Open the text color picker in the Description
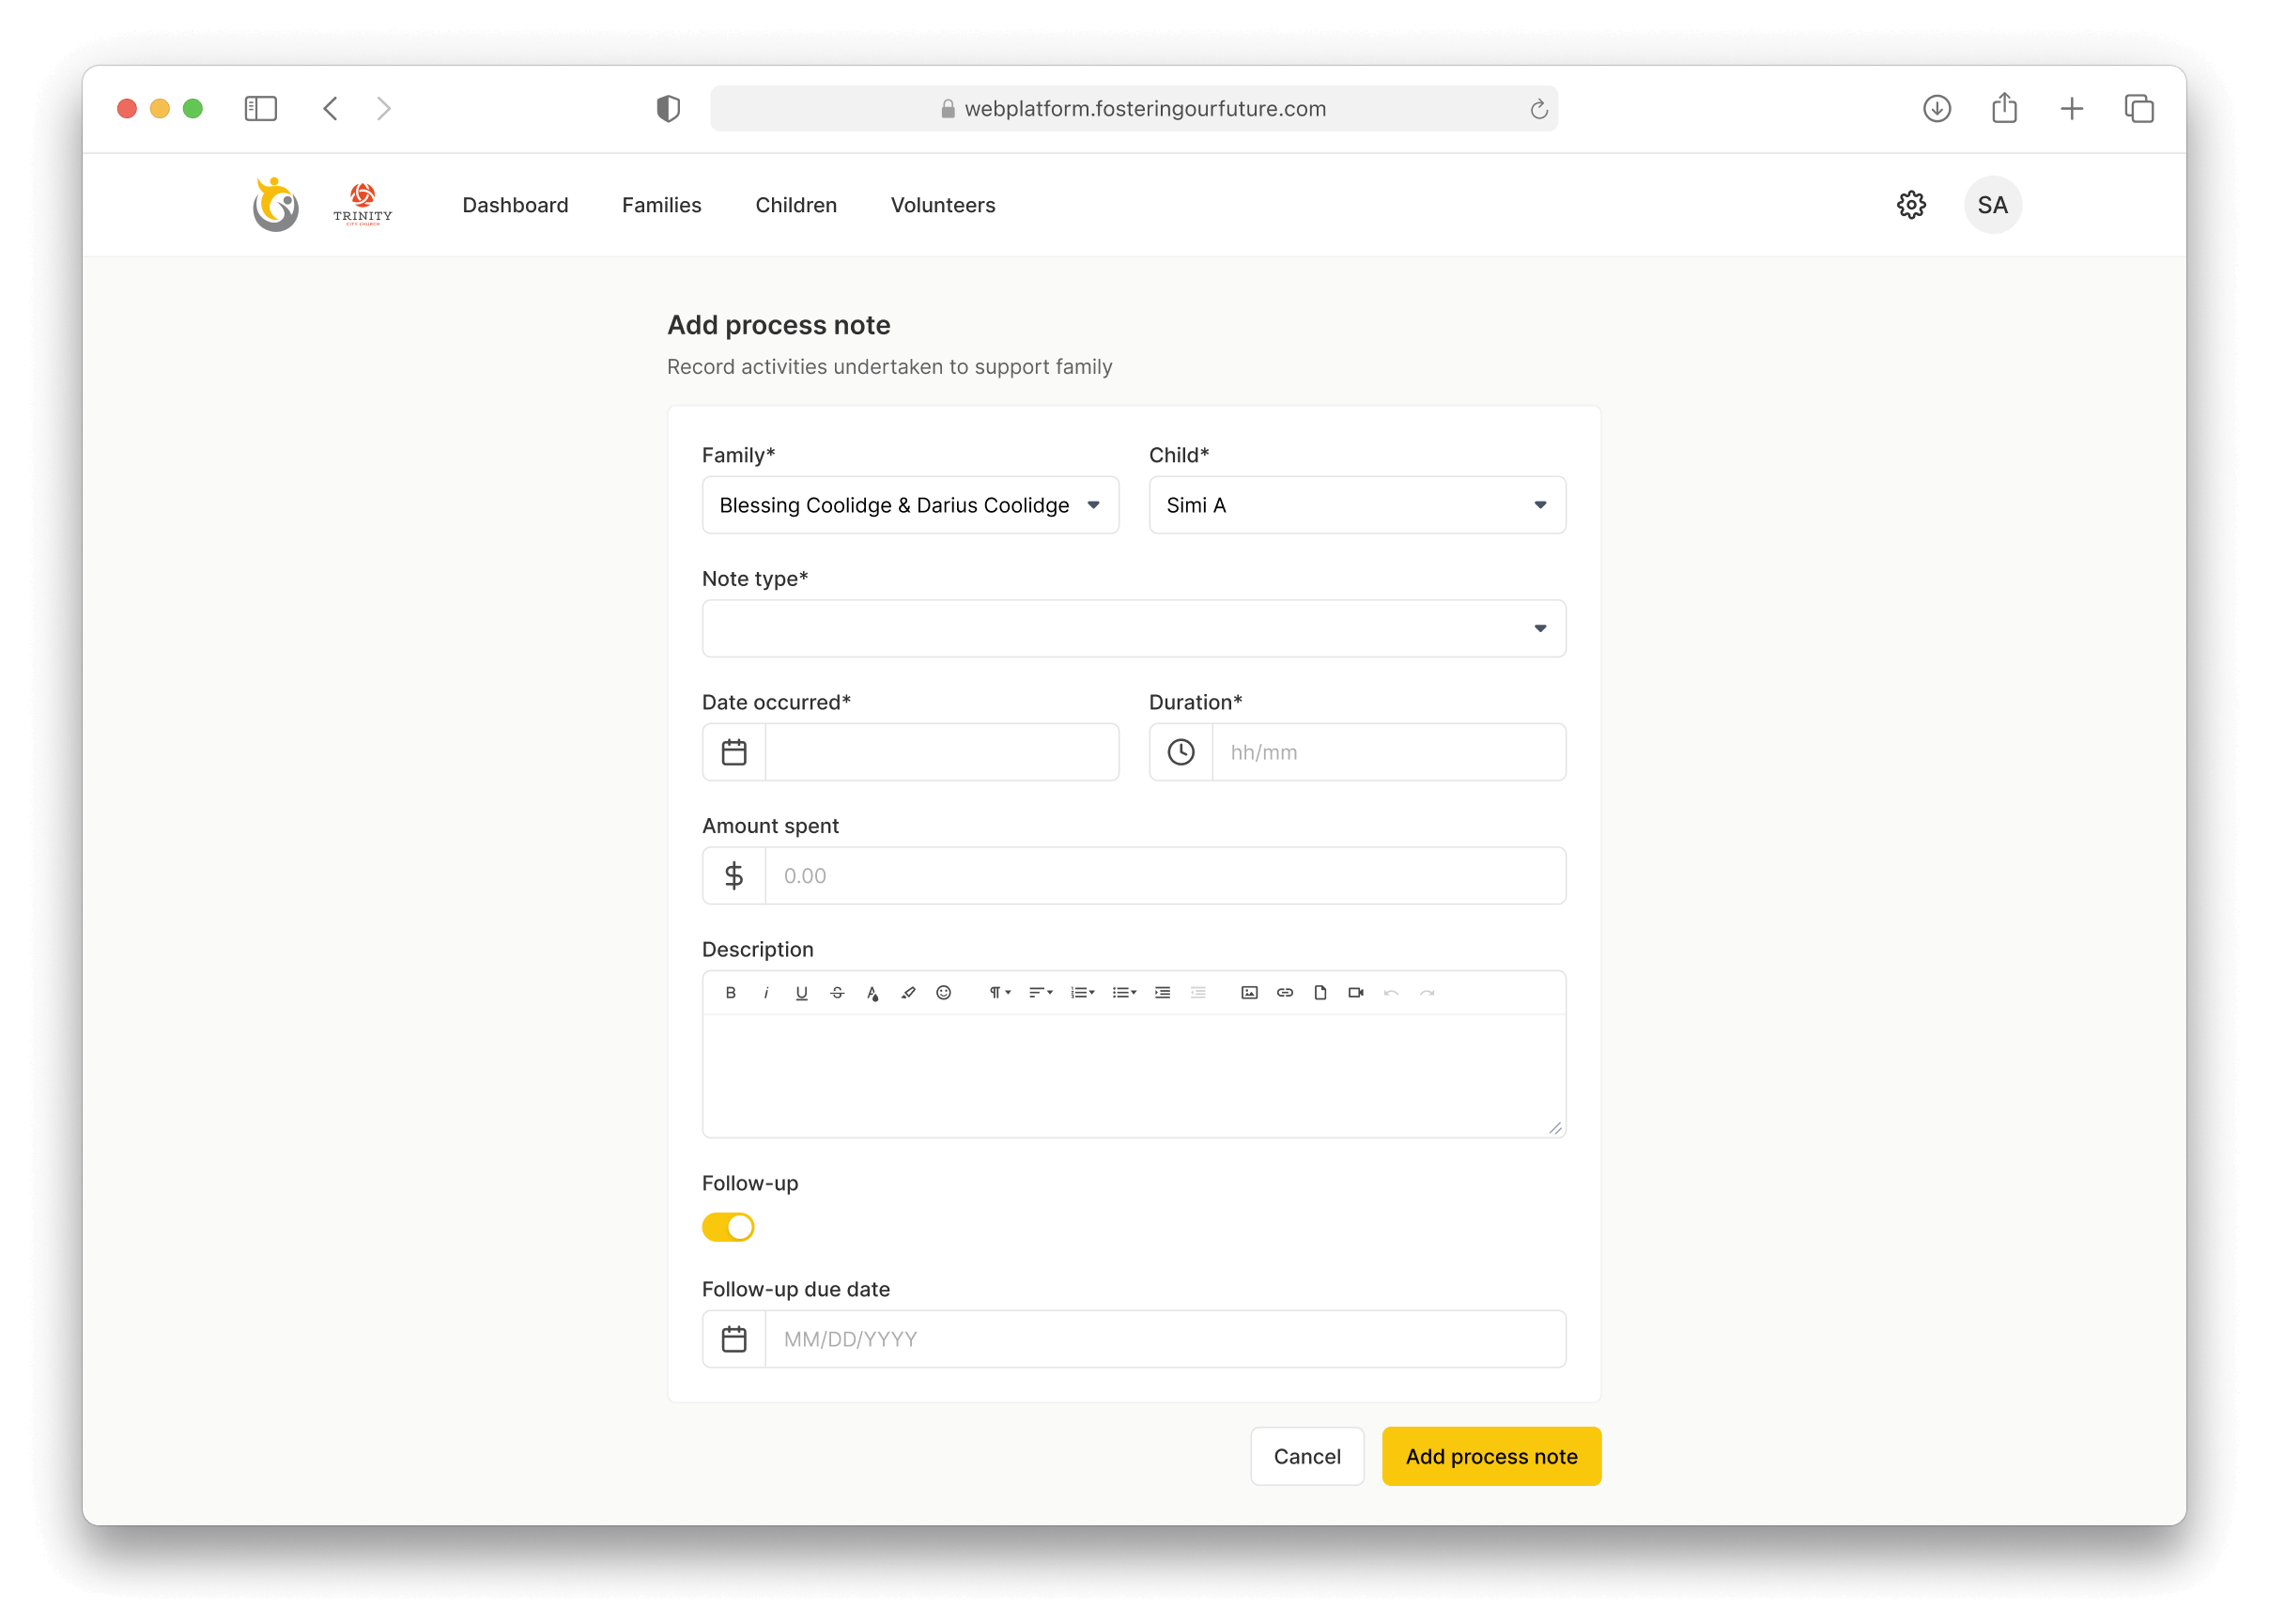2269x1624 pixels. click(872, 992)
